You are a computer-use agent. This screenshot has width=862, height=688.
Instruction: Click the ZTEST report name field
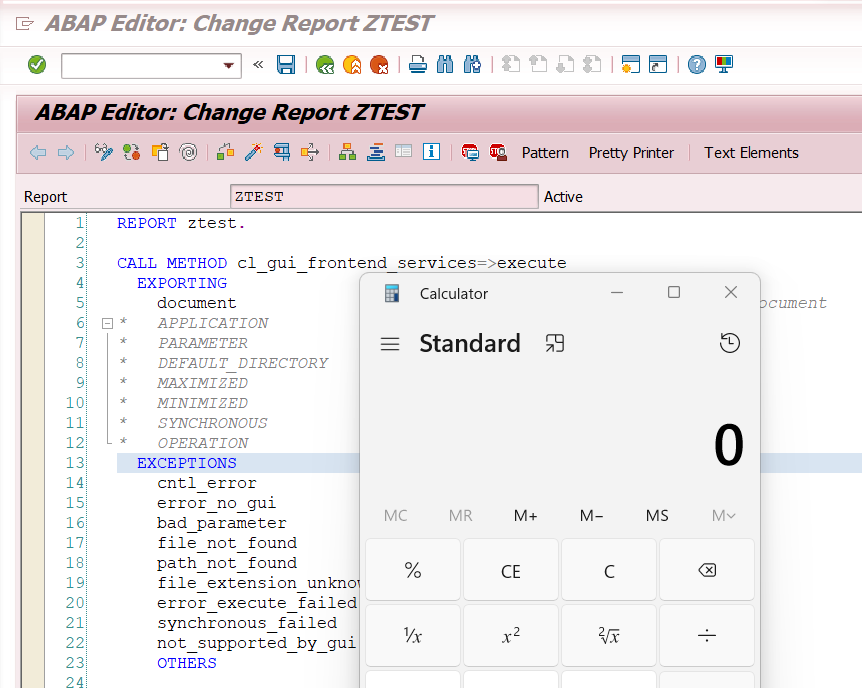(x=384, y=196)
